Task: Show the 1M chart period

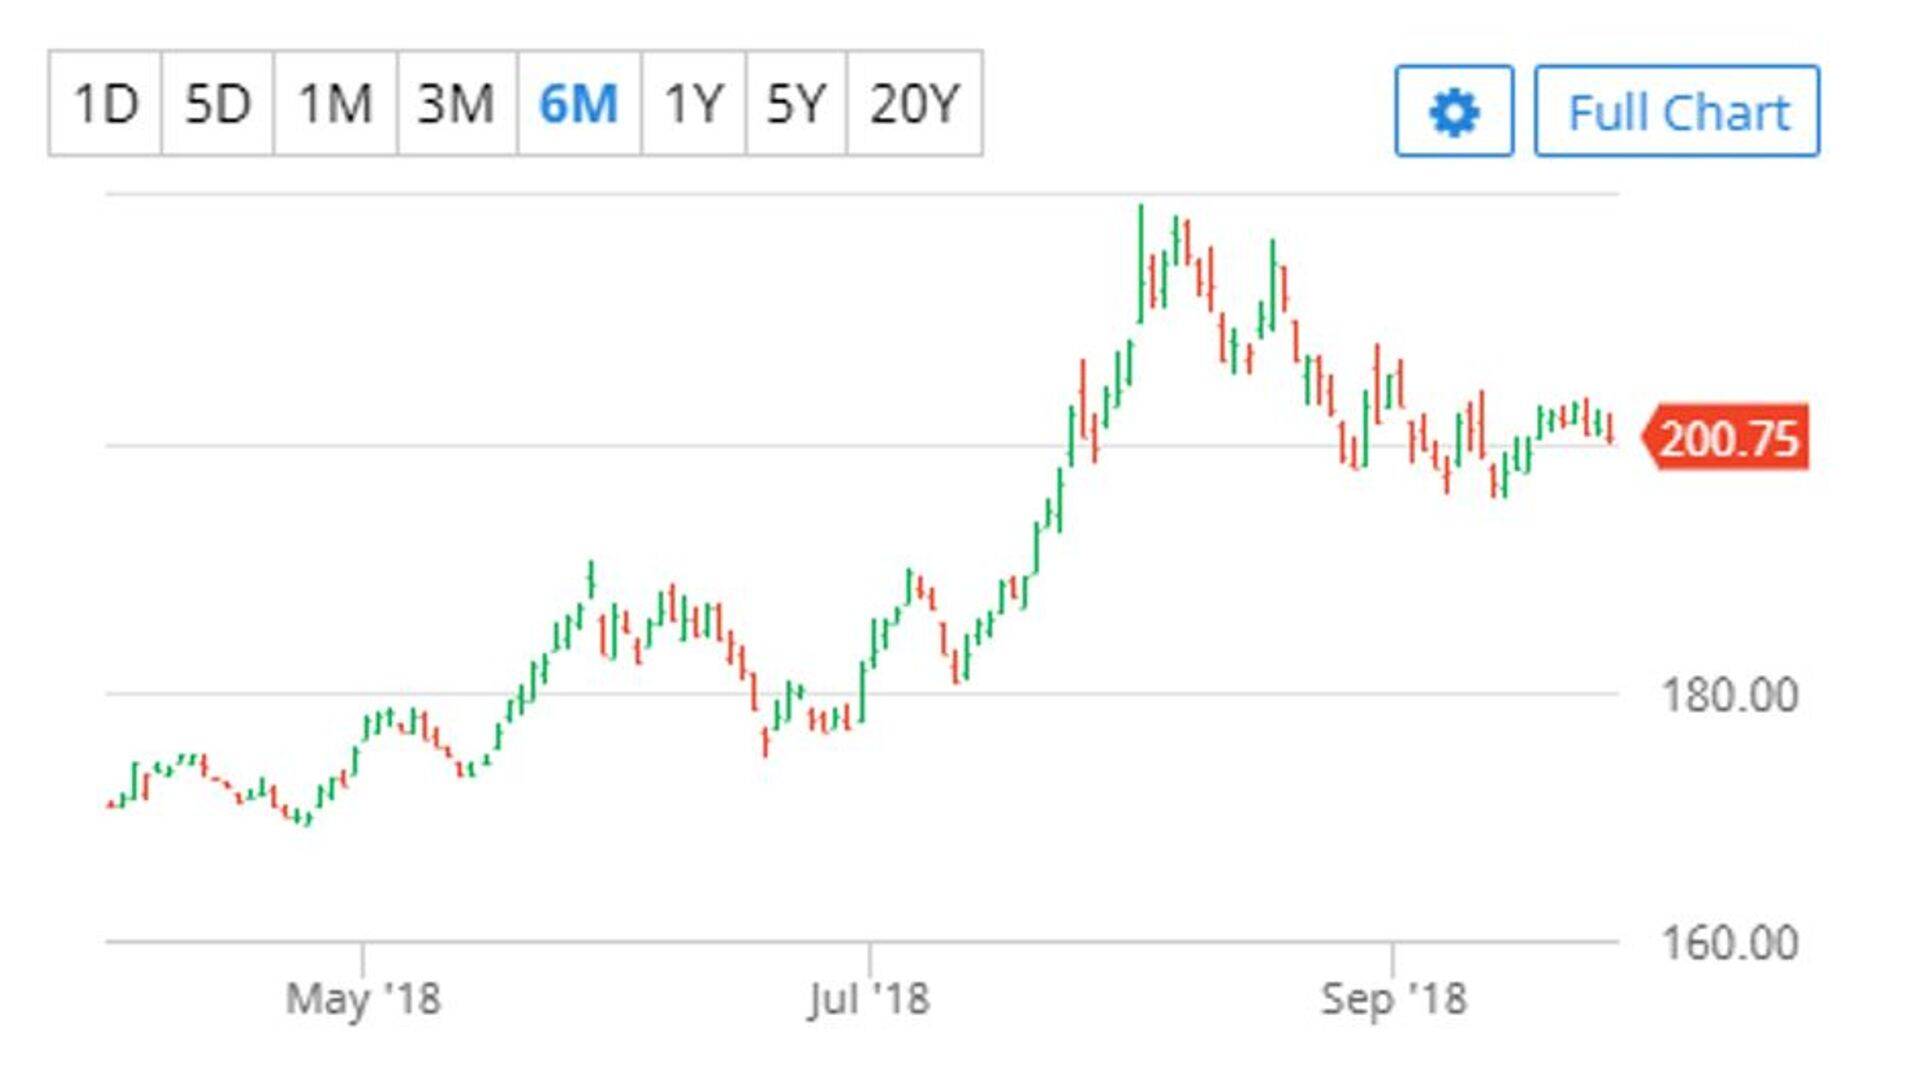Action: point(335,103)
